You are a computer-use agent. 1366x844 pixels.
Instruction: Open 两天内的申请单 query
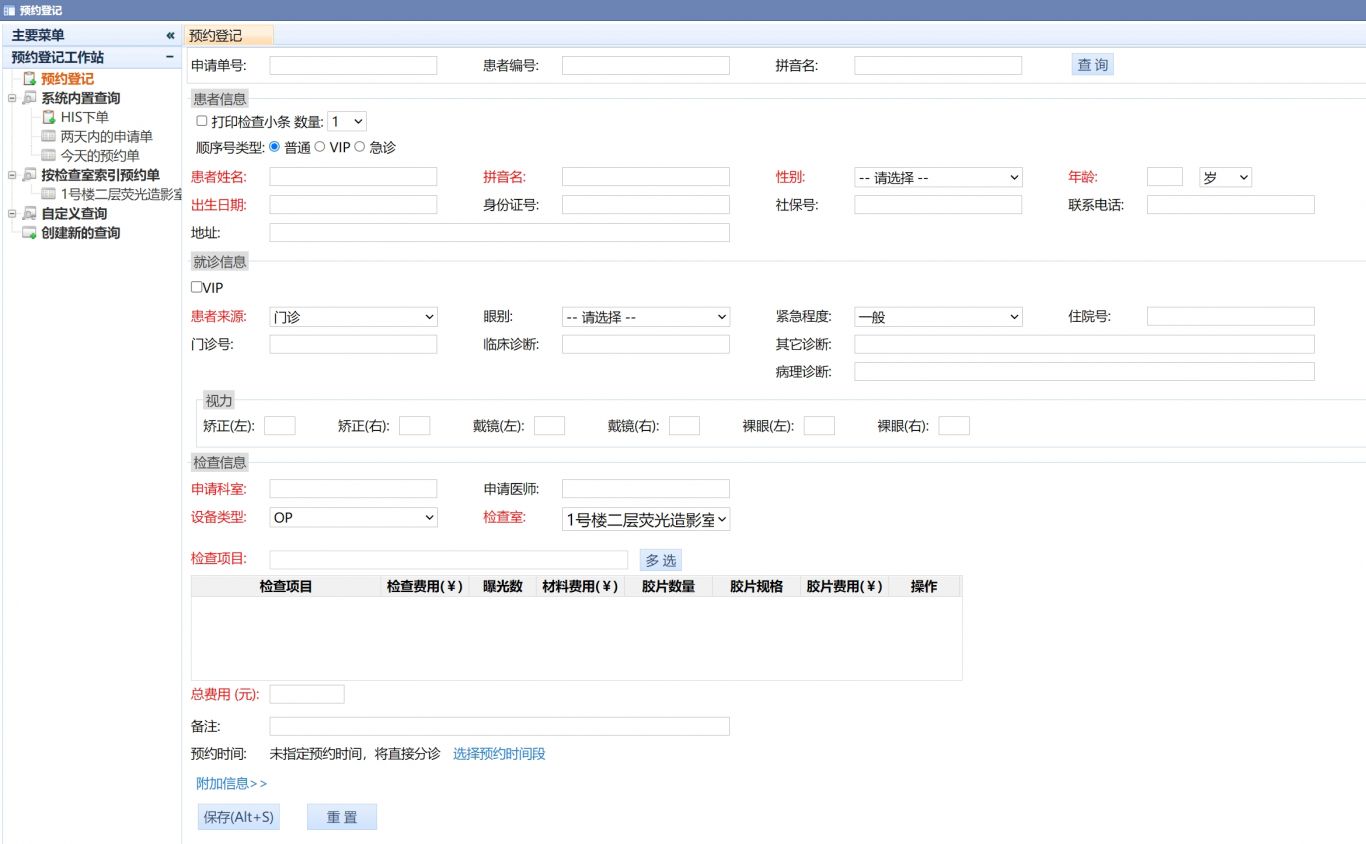(x=107, y=136)
